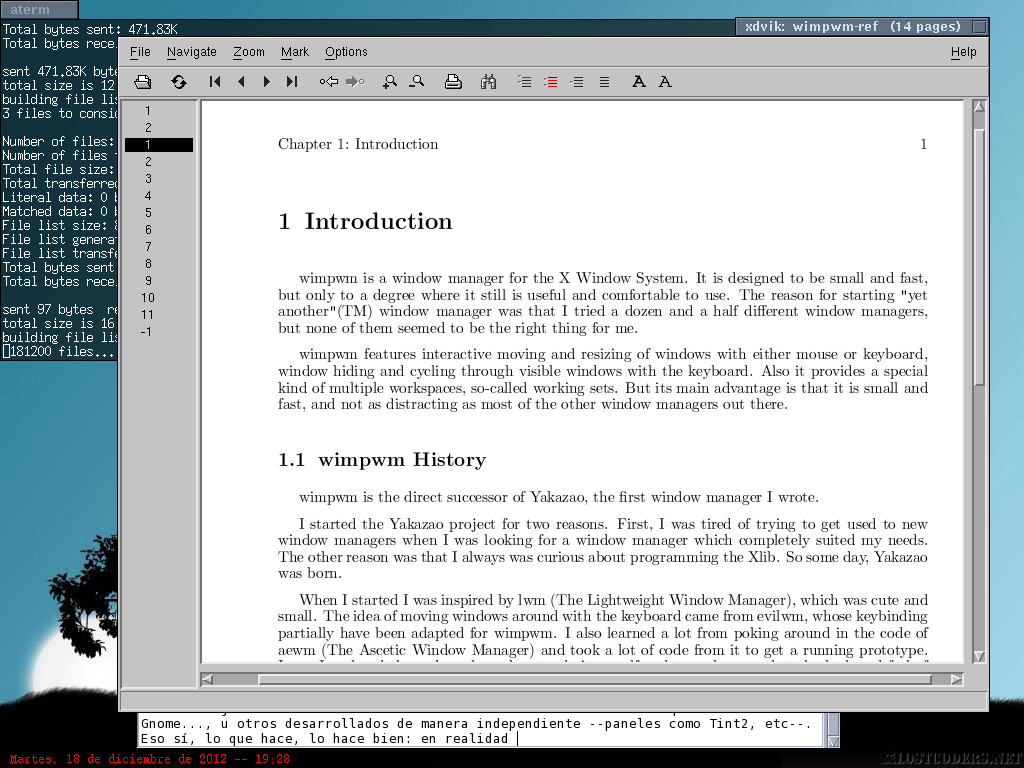Click the grayed forward hyperlink arrow icon

coord(355,82)
